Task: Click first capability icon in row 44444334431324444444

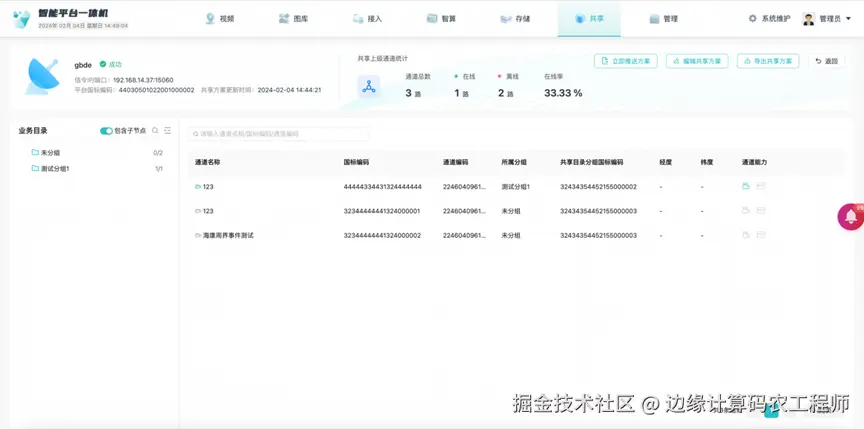Action: point(746,186)
